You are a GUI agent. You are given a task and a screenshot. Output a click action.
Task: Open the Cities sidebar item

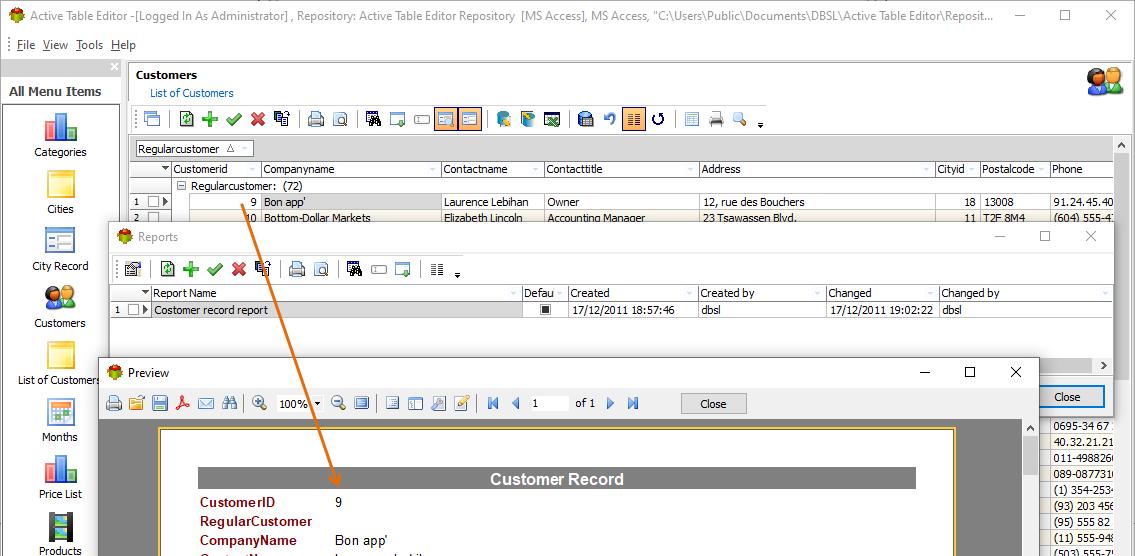point(60,192)
